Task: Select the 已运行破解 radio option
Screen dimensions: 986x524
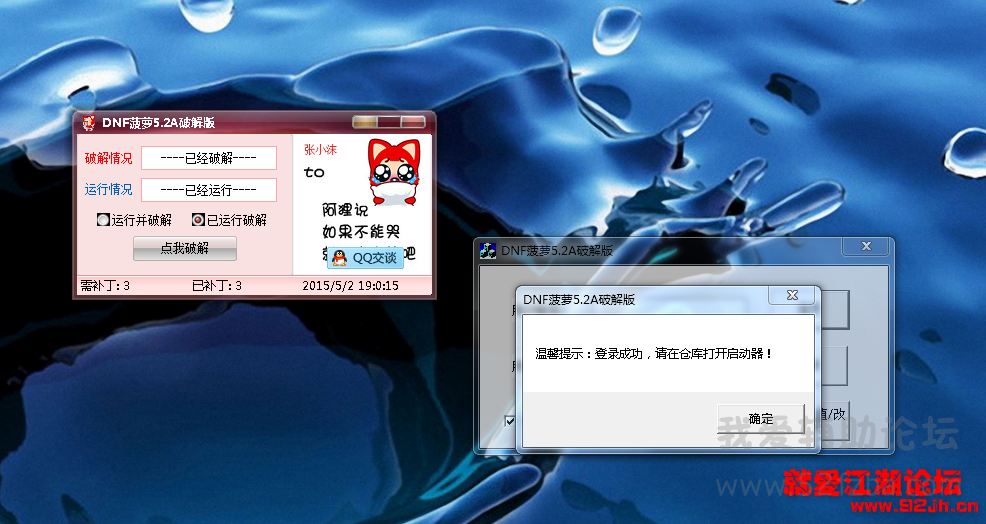Action: pos(230,220)
